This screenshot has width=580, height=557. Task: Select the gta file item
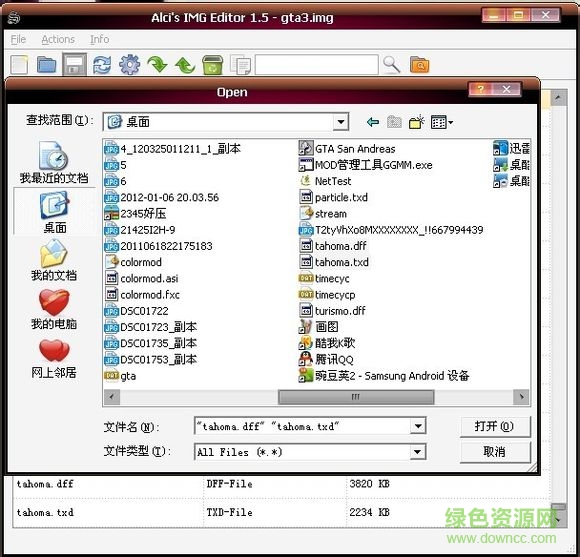[120, 376]
